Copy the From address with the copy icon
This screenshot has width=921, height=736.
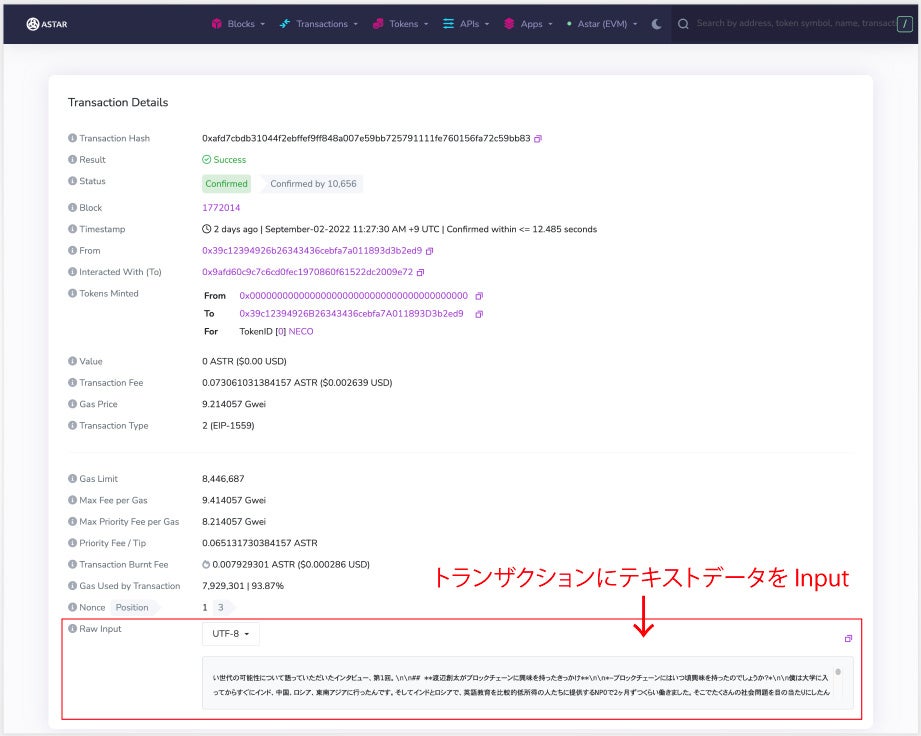(428, 251)
